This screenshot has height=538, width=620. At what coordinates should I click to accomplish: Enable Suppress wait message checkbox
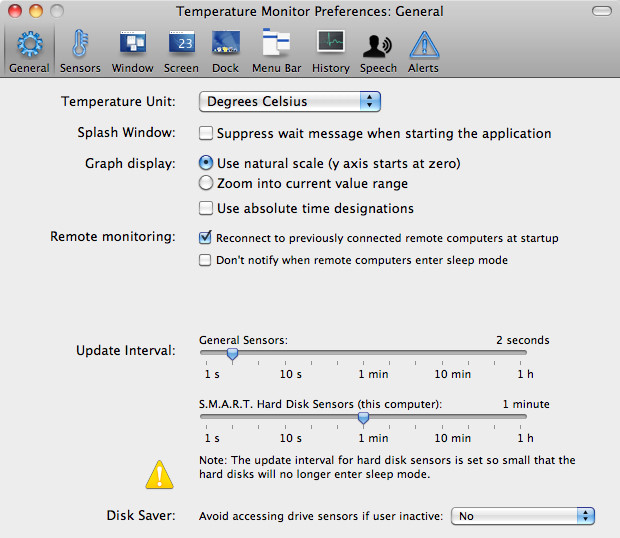(206, 133)
